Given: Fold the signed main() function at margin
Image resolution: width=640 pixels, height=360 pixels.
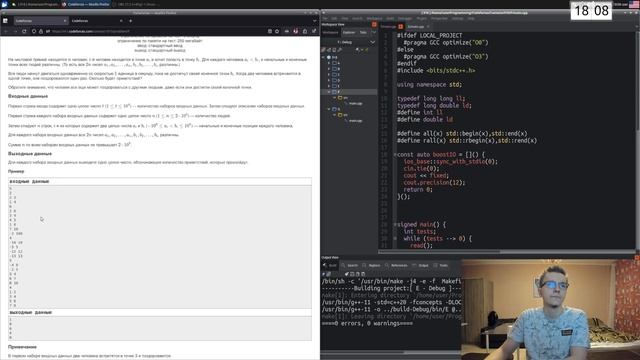Looking at the screenshot, I should tap(395, 224).
